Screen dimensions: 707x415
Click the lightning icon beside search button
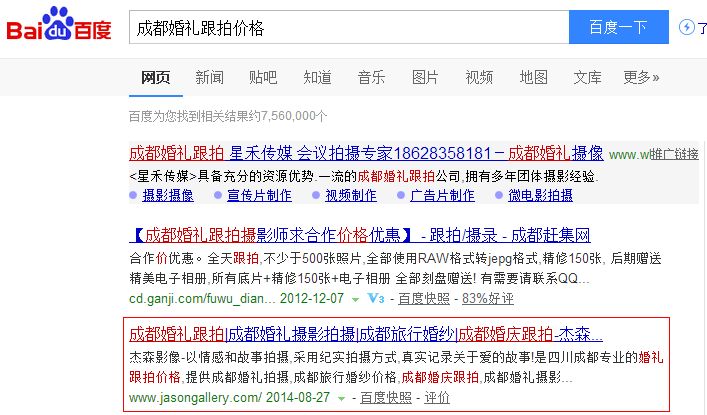click(687, 27)
